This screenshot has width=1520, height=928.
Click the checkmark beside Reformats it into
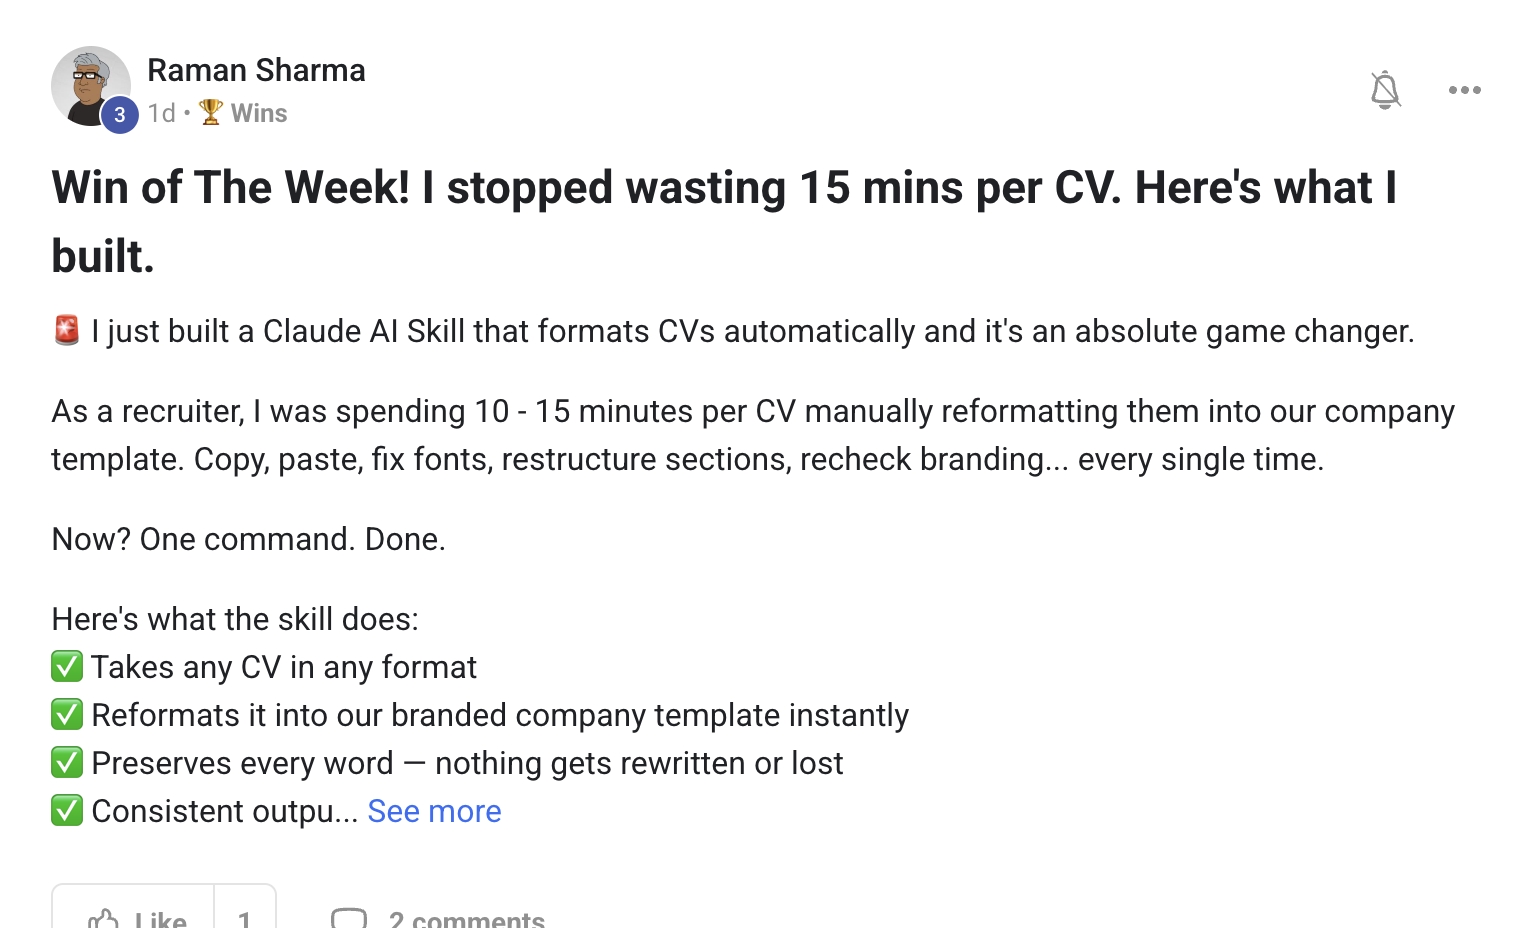coord(67,714)
